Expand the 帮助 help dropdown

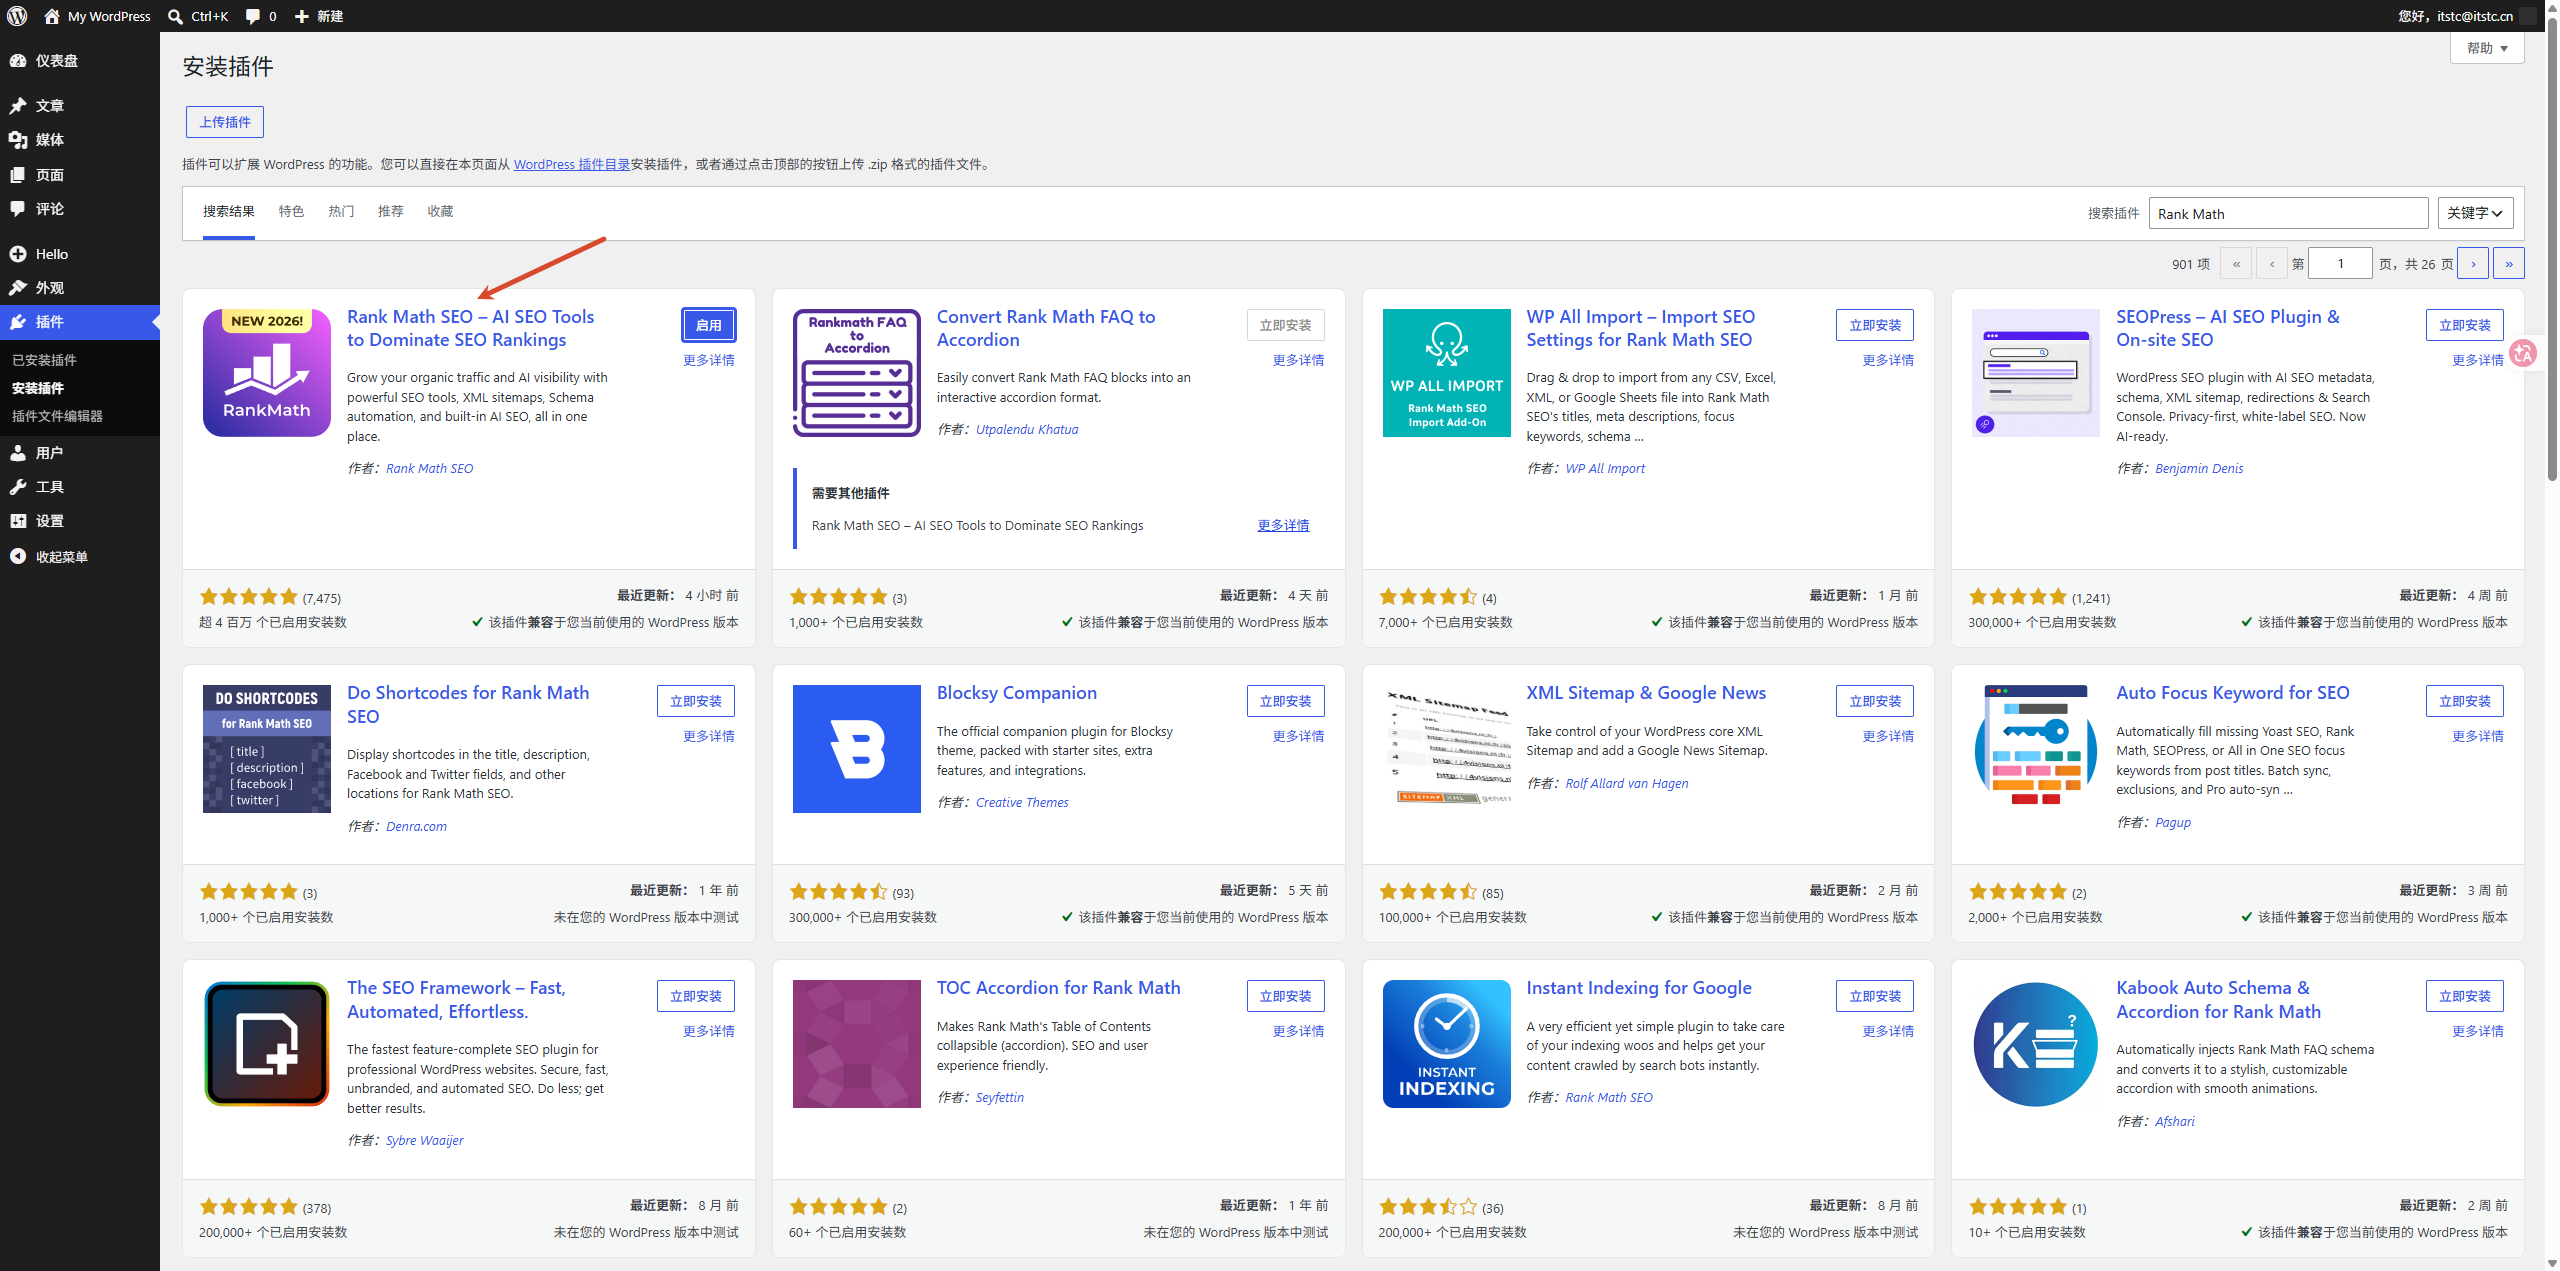2487,48
